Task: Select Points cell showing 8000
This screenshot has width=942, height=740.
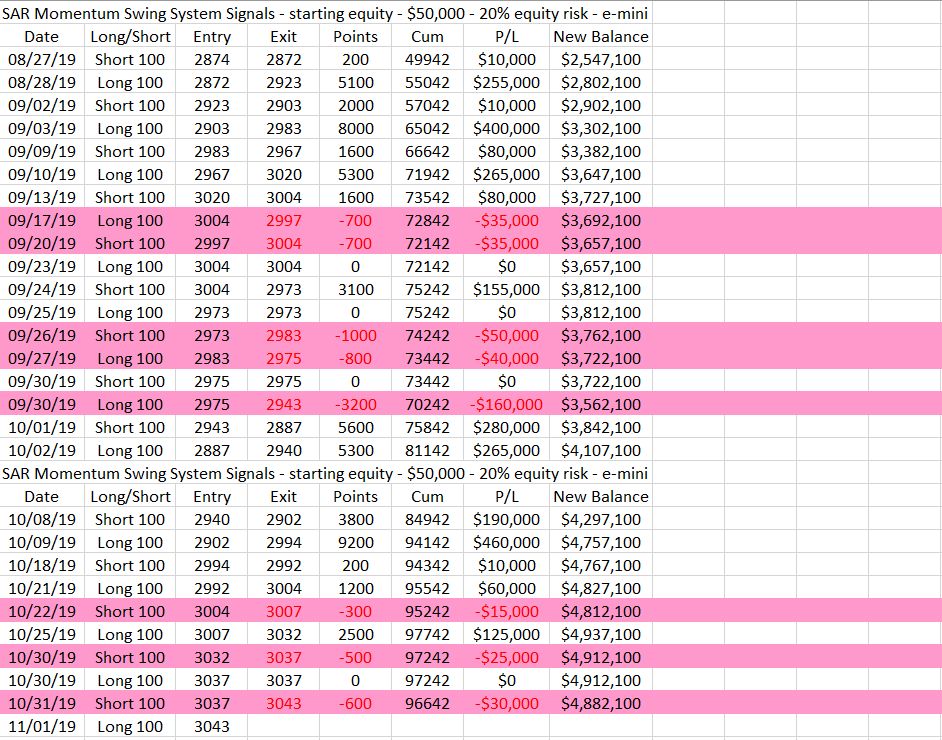Action: 356,129
